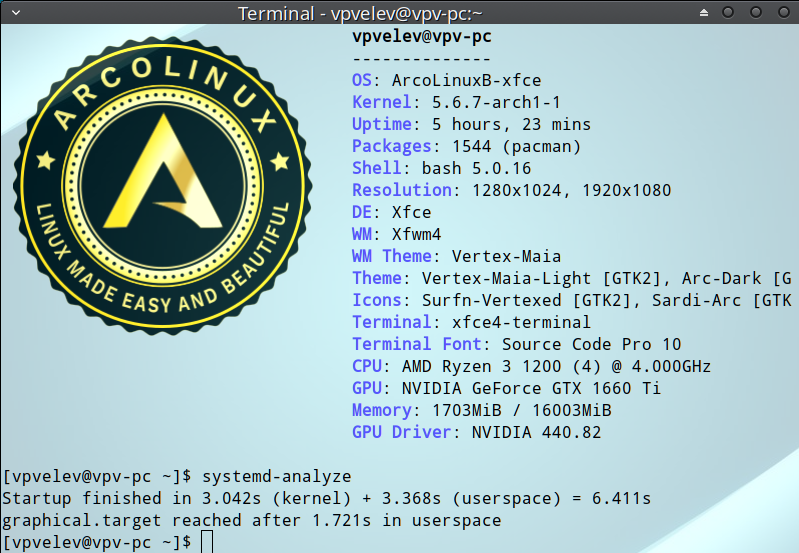This screenshot has height=553, width=799.
Task: Click the Resolution: 1280x1024, 1920x1080 line
Action: 512,190
